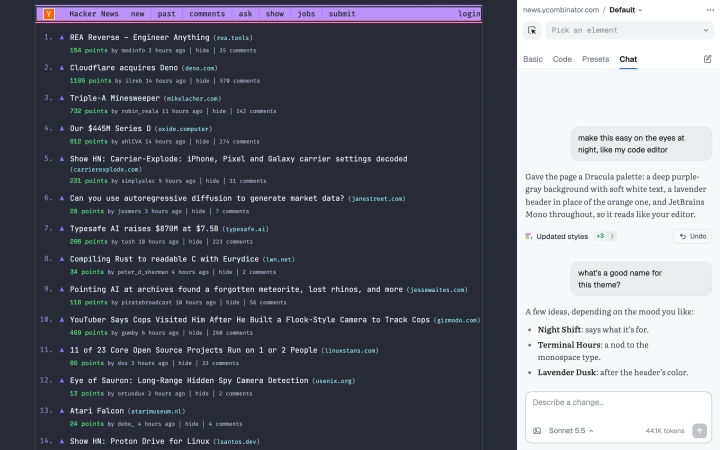720x450 pixels.
Task: Switch to the Code tab
Action: point(562,59)
